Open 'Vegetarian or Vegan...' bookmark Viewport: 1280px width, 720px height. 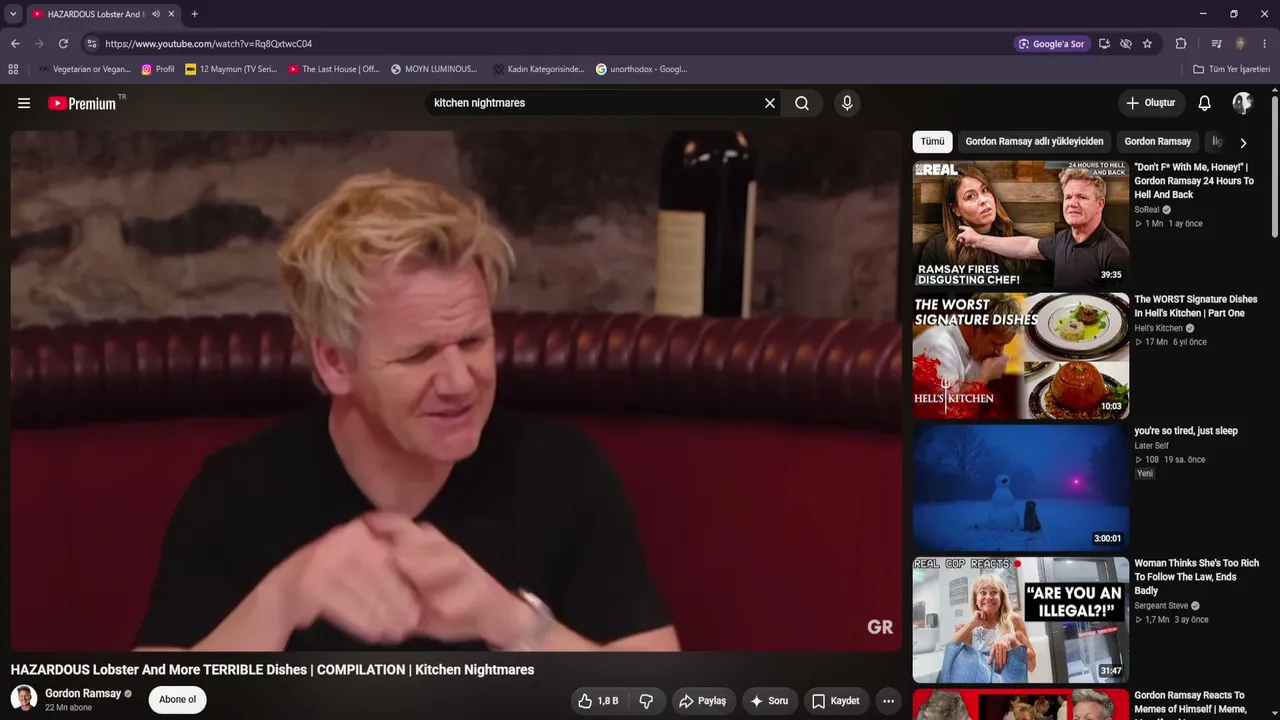(84, 69)
